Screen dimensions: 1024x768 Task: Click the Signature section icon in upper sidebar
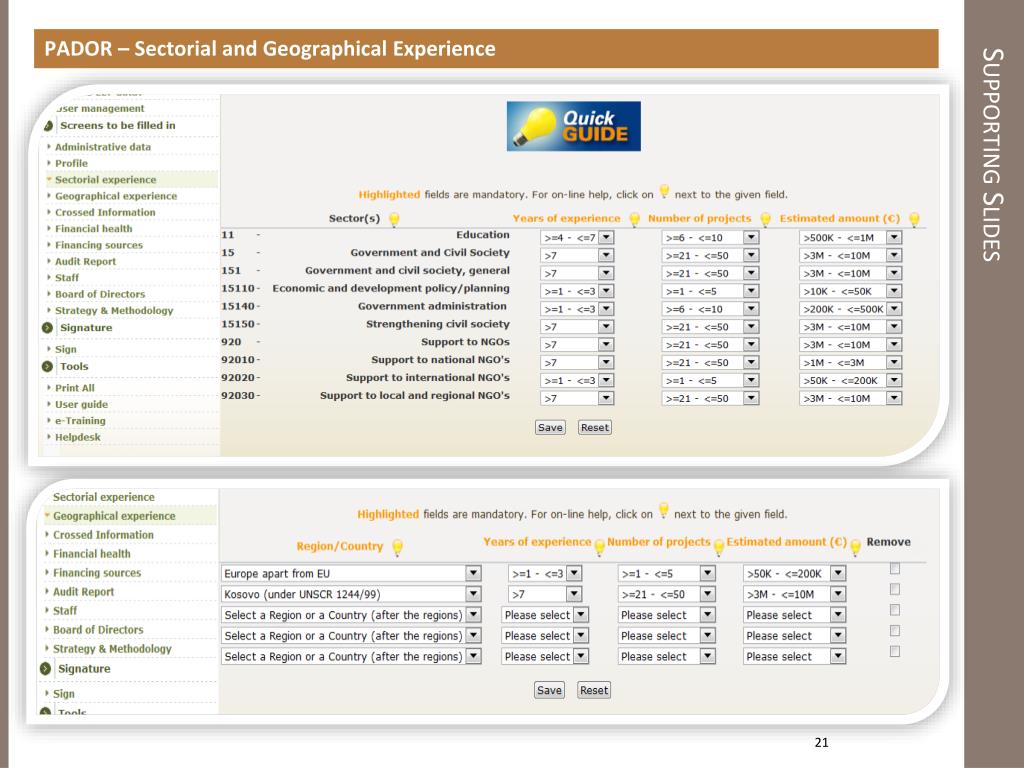pyautogui.click(x=47, y=328)
